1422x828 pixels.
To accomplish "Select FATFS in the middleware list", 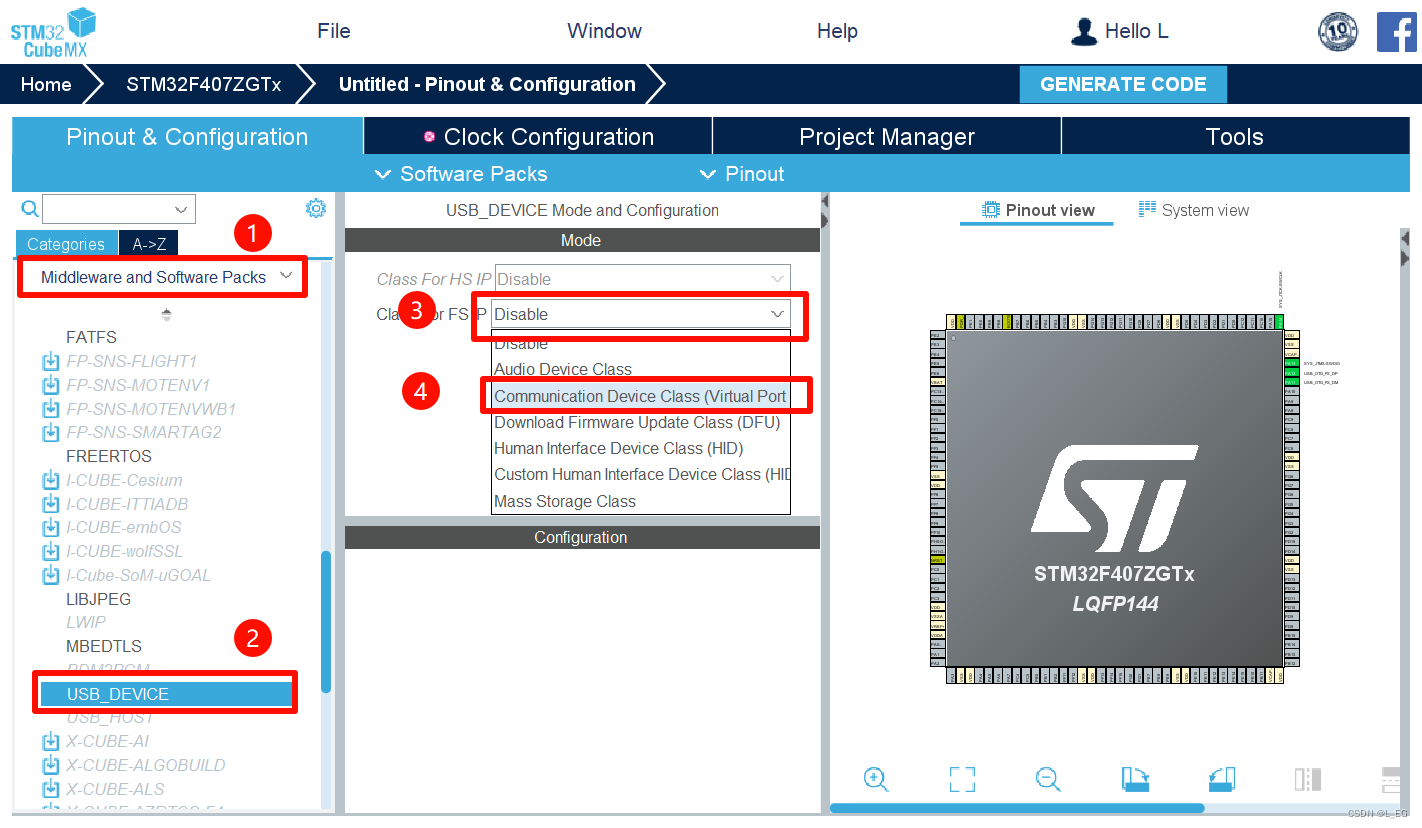I will click(91, 337).
